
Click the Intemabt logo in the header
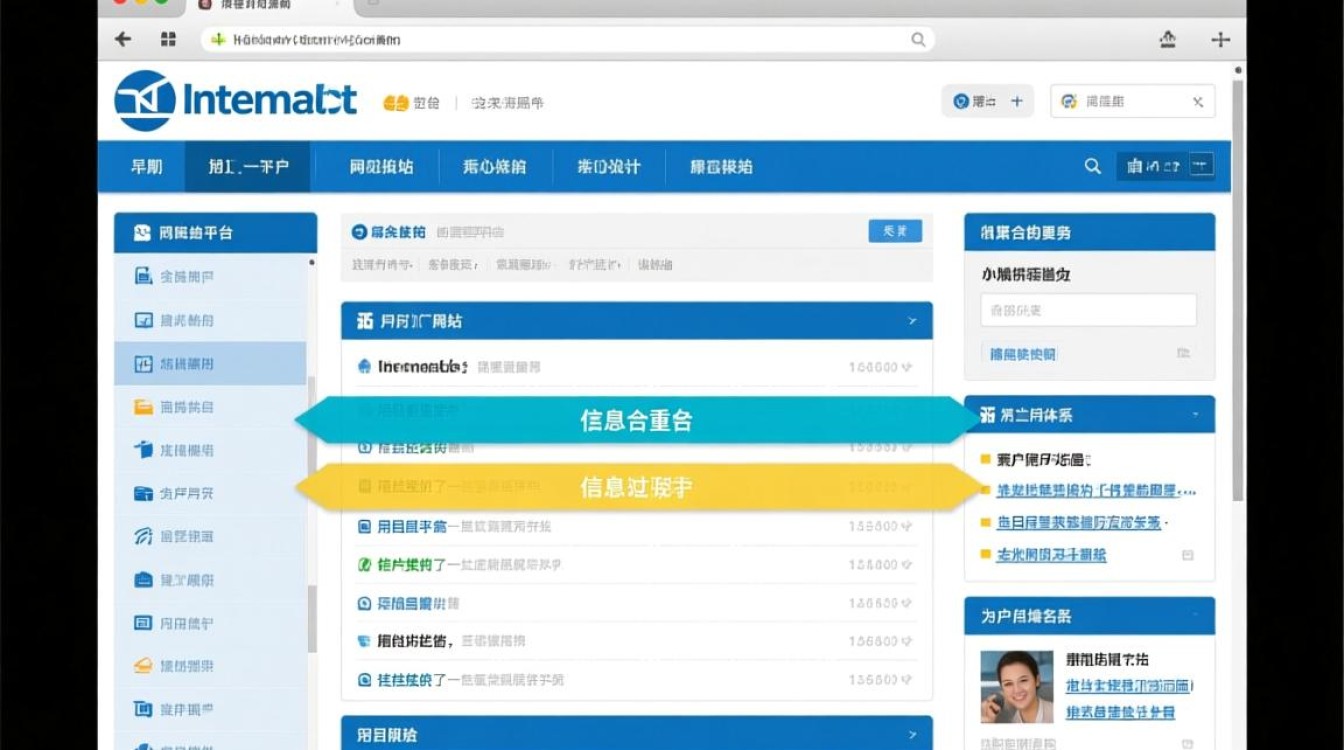[x=235, y=99]
